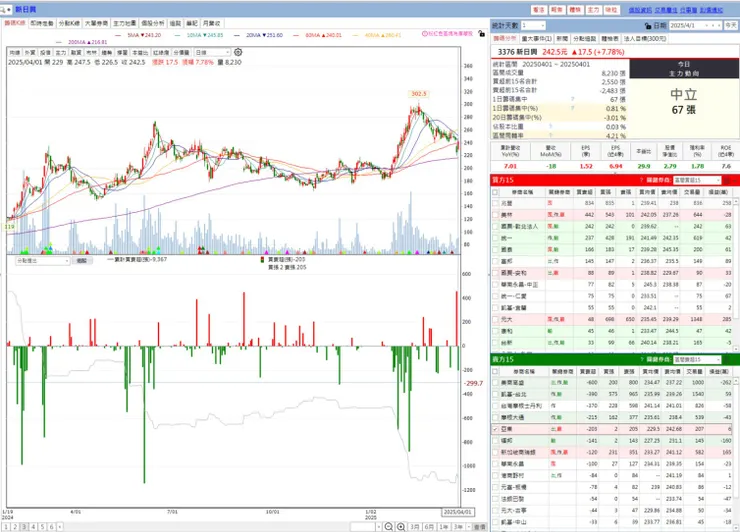The width and height of the screenshot is (740, 532).
Task: Tick the checkbox for 統一-仁愛 row
Action: coord(495,296)
